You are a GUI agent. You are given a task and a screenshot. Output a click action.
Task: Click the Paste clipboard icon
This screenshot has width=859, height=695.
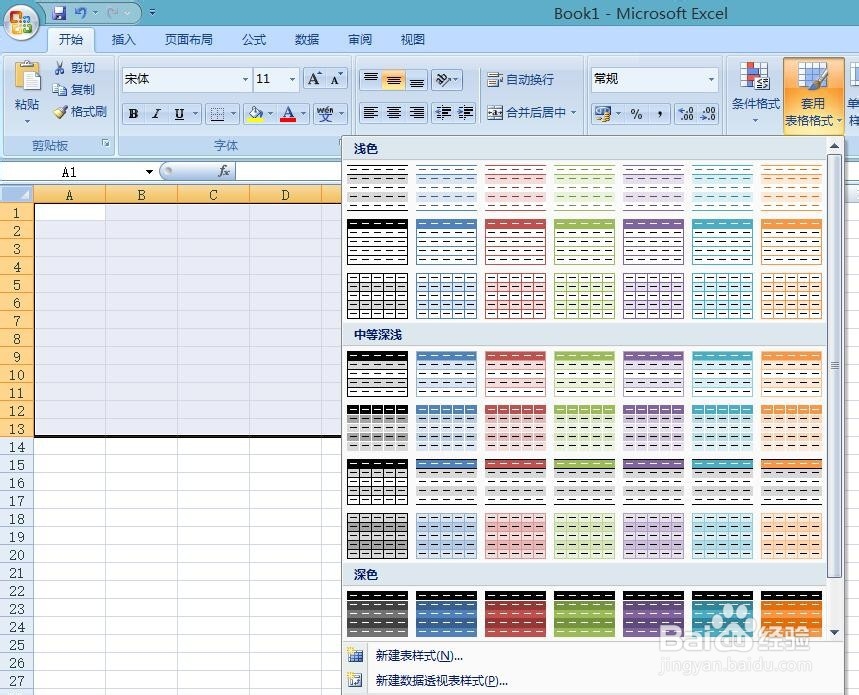pos(27,76)
